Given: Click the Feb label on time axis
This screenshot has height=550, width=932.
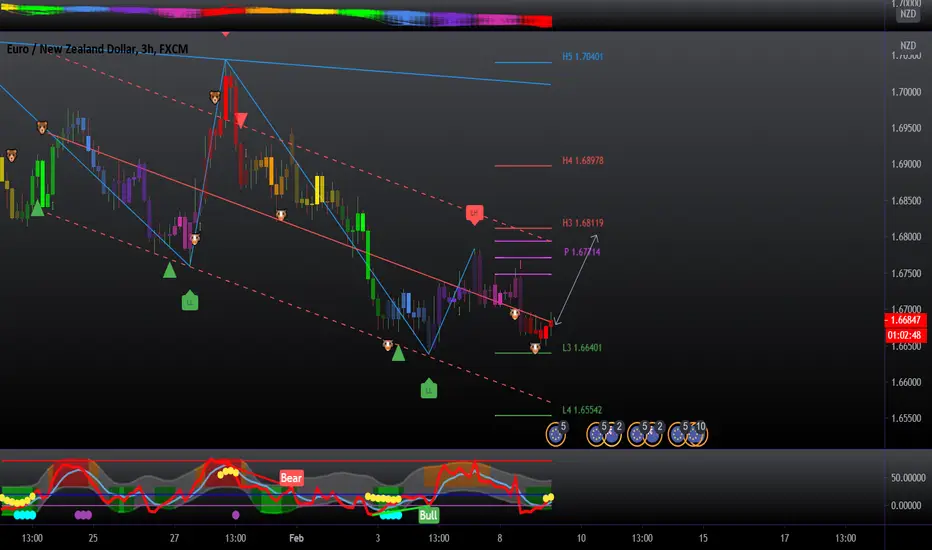Looking at the screenshot, I should [x=296, y=538].
